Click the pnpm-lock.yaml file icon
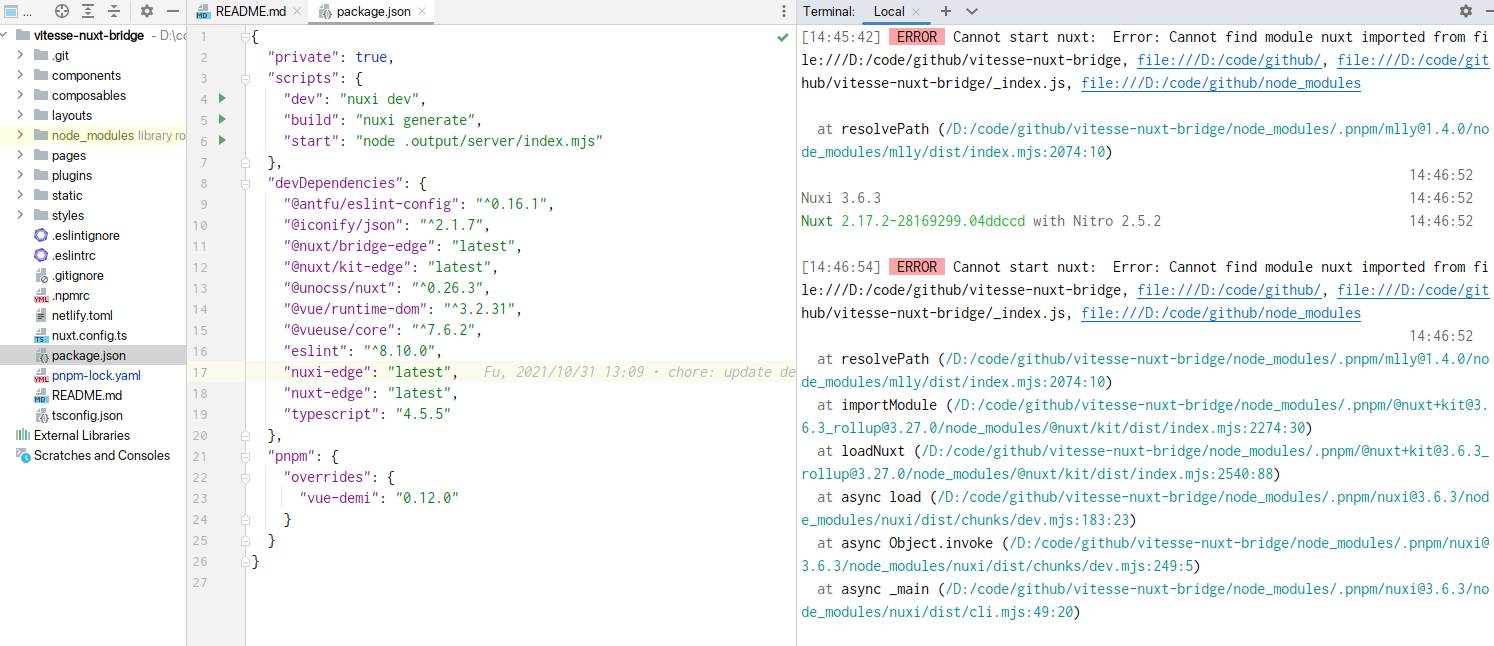 pyautogui.click(x=41, y=376)
